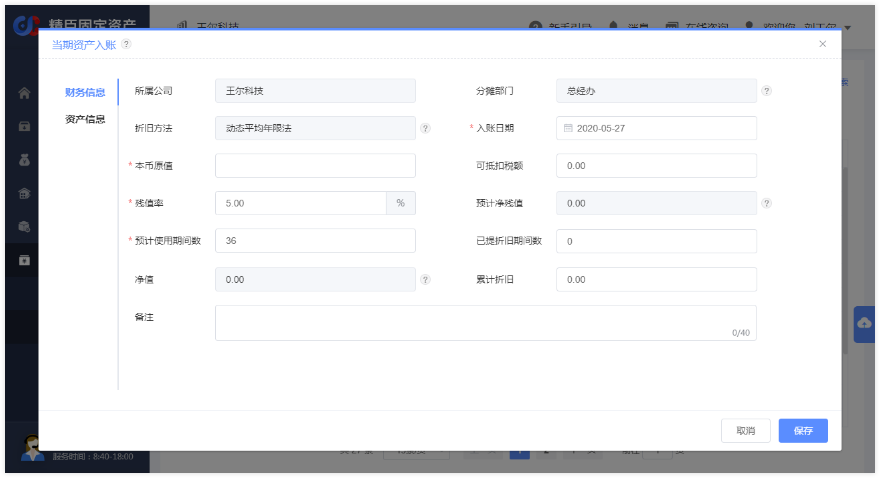Click the cloud upload floating button
Screen dimensions: 880x478
[864, 324]
